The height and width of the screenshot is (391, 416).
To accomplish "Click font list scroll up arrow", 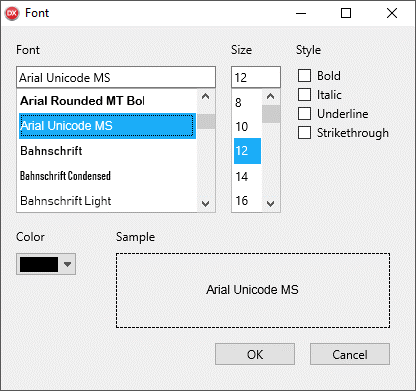I will (x=206, y=97).
